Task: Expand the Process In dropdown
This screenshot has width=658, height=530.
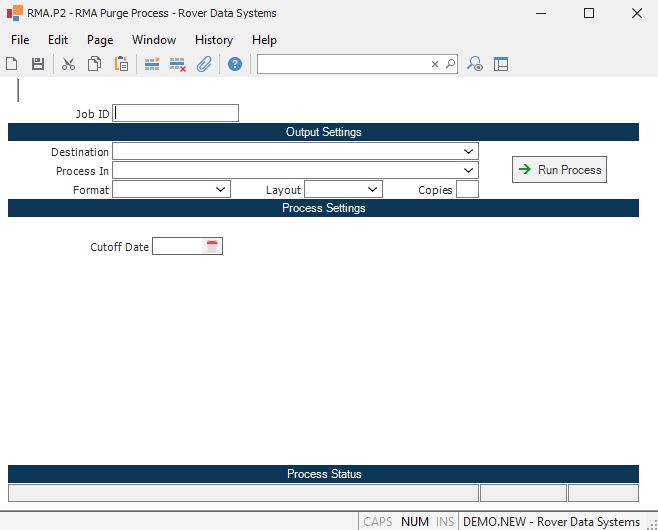Action: tap(469, 170)
